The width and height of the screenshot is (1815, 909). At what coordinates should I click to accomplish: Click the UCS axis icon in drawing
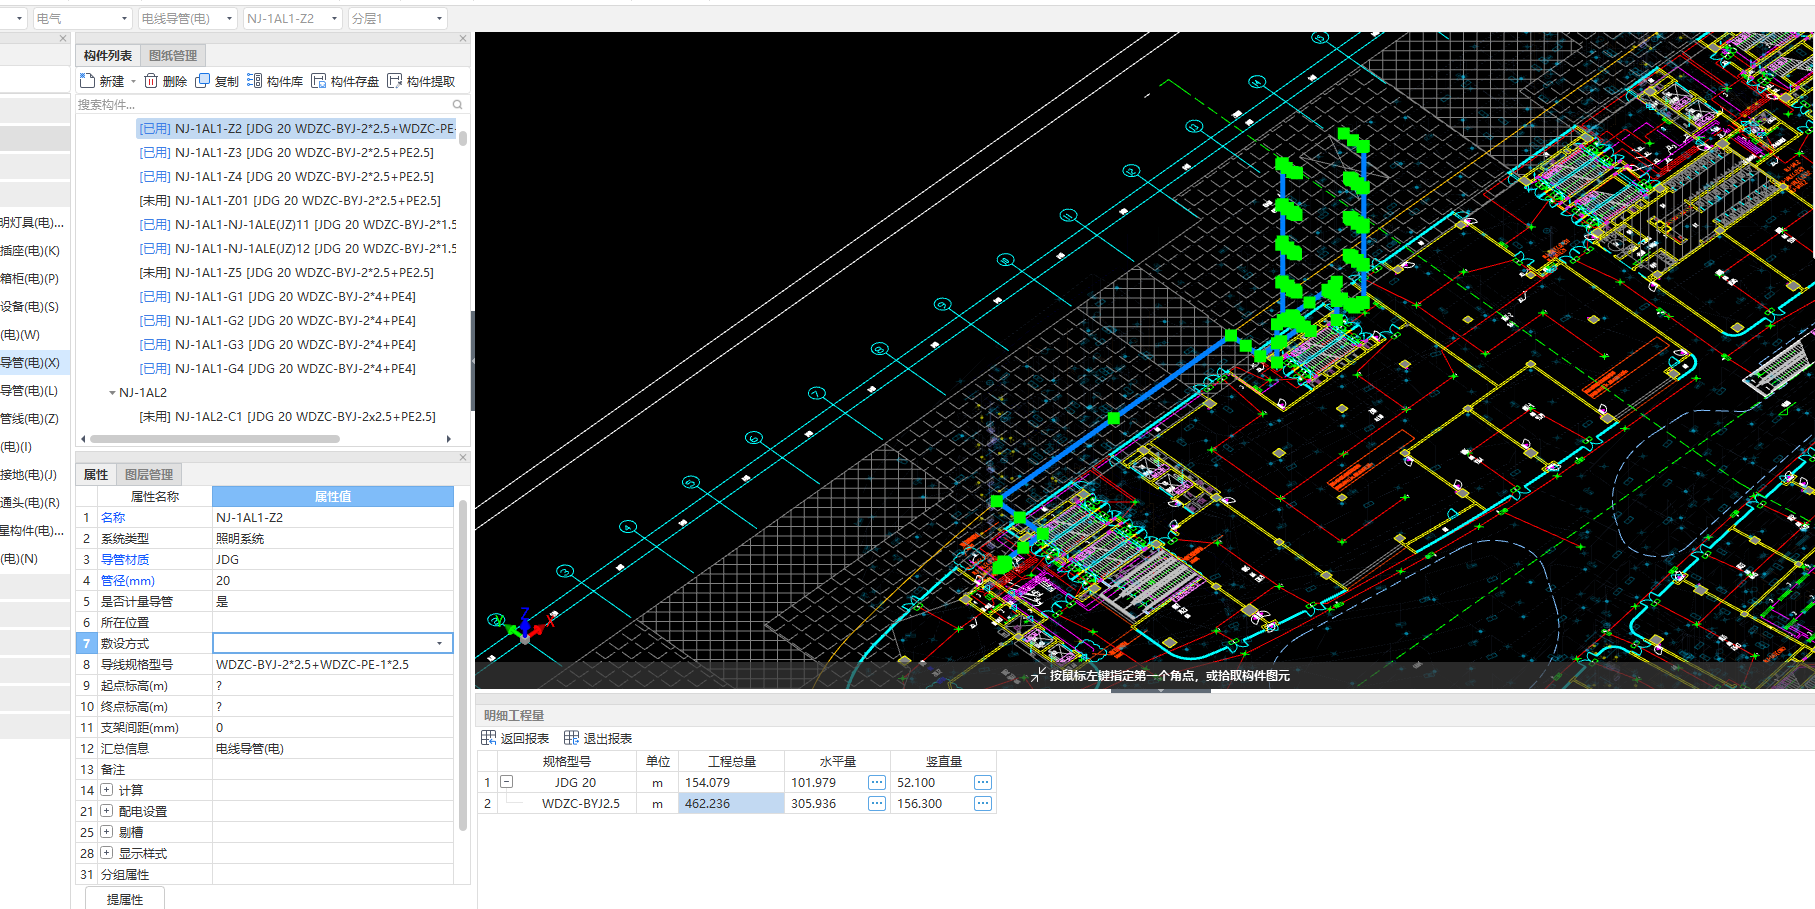524,628
